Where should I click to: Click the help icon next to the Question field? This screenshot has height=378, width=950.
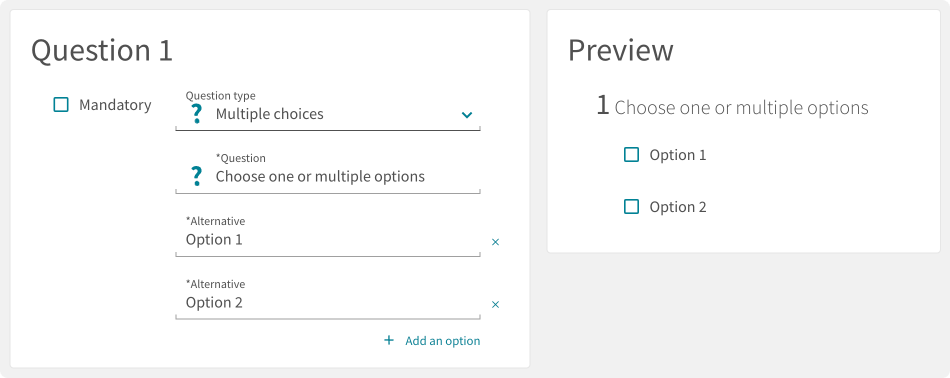click(196, 176)
